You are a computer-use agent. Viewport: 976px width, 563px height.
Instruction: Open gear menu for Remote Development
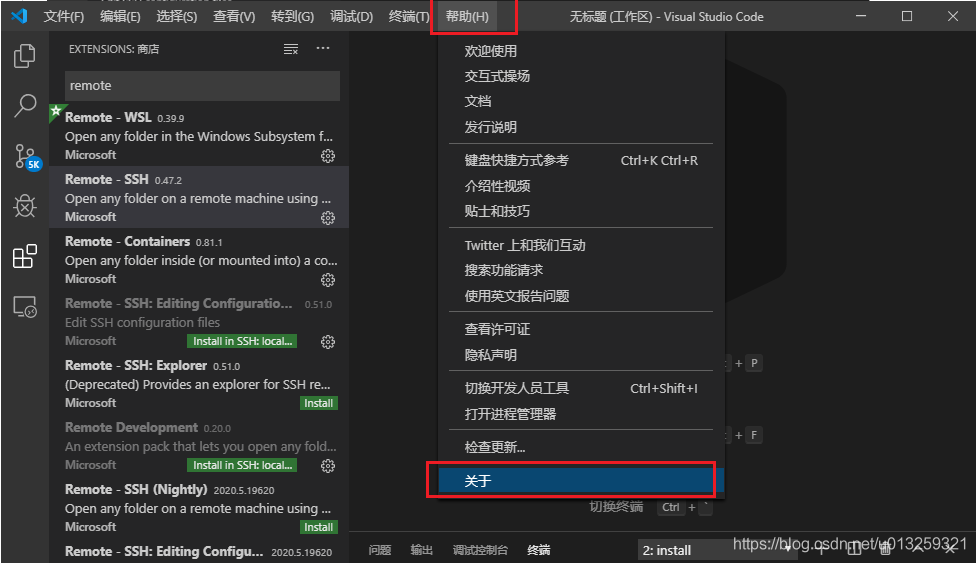pos(327,466)
